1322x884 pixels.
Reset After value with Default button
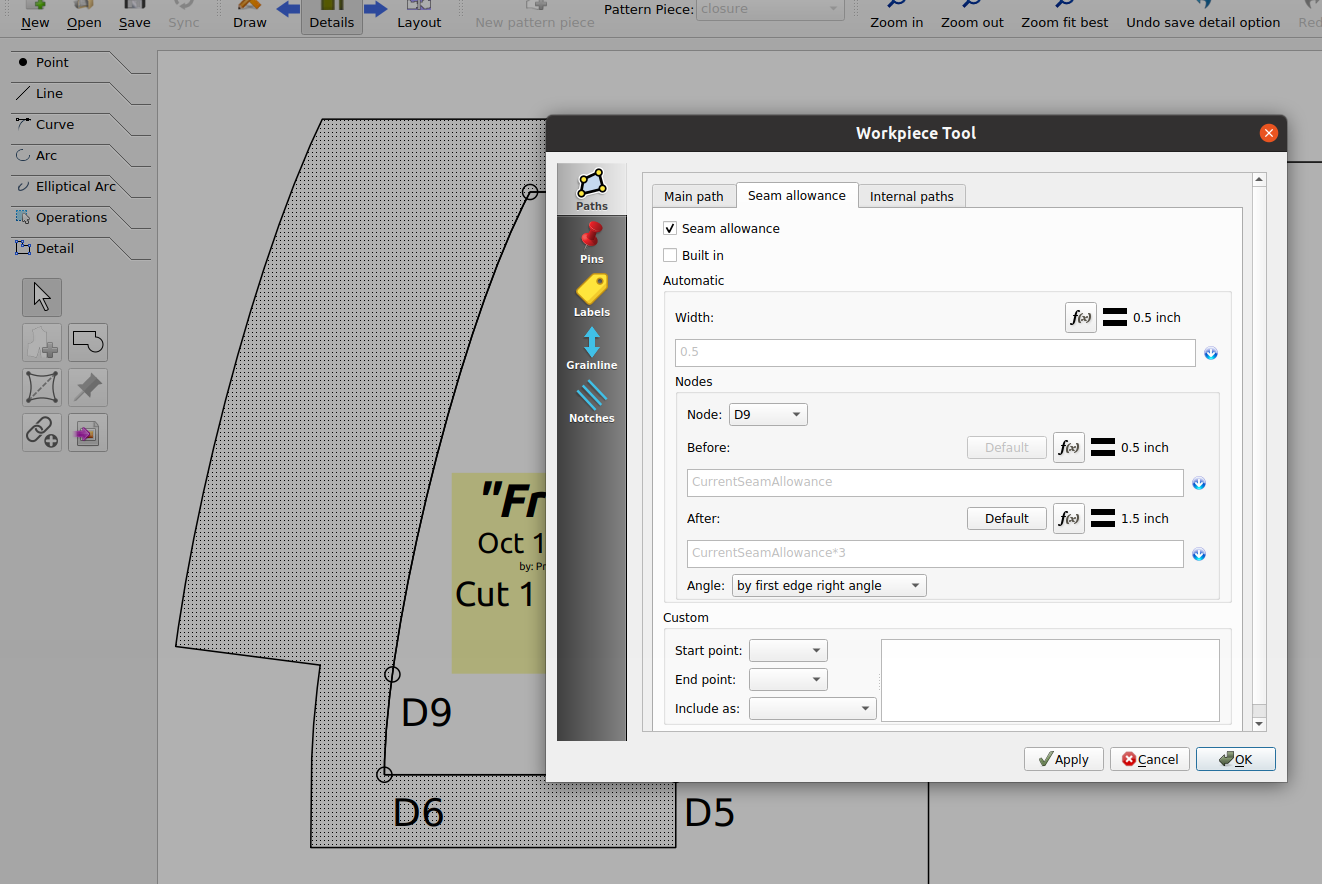[1007, 518]
